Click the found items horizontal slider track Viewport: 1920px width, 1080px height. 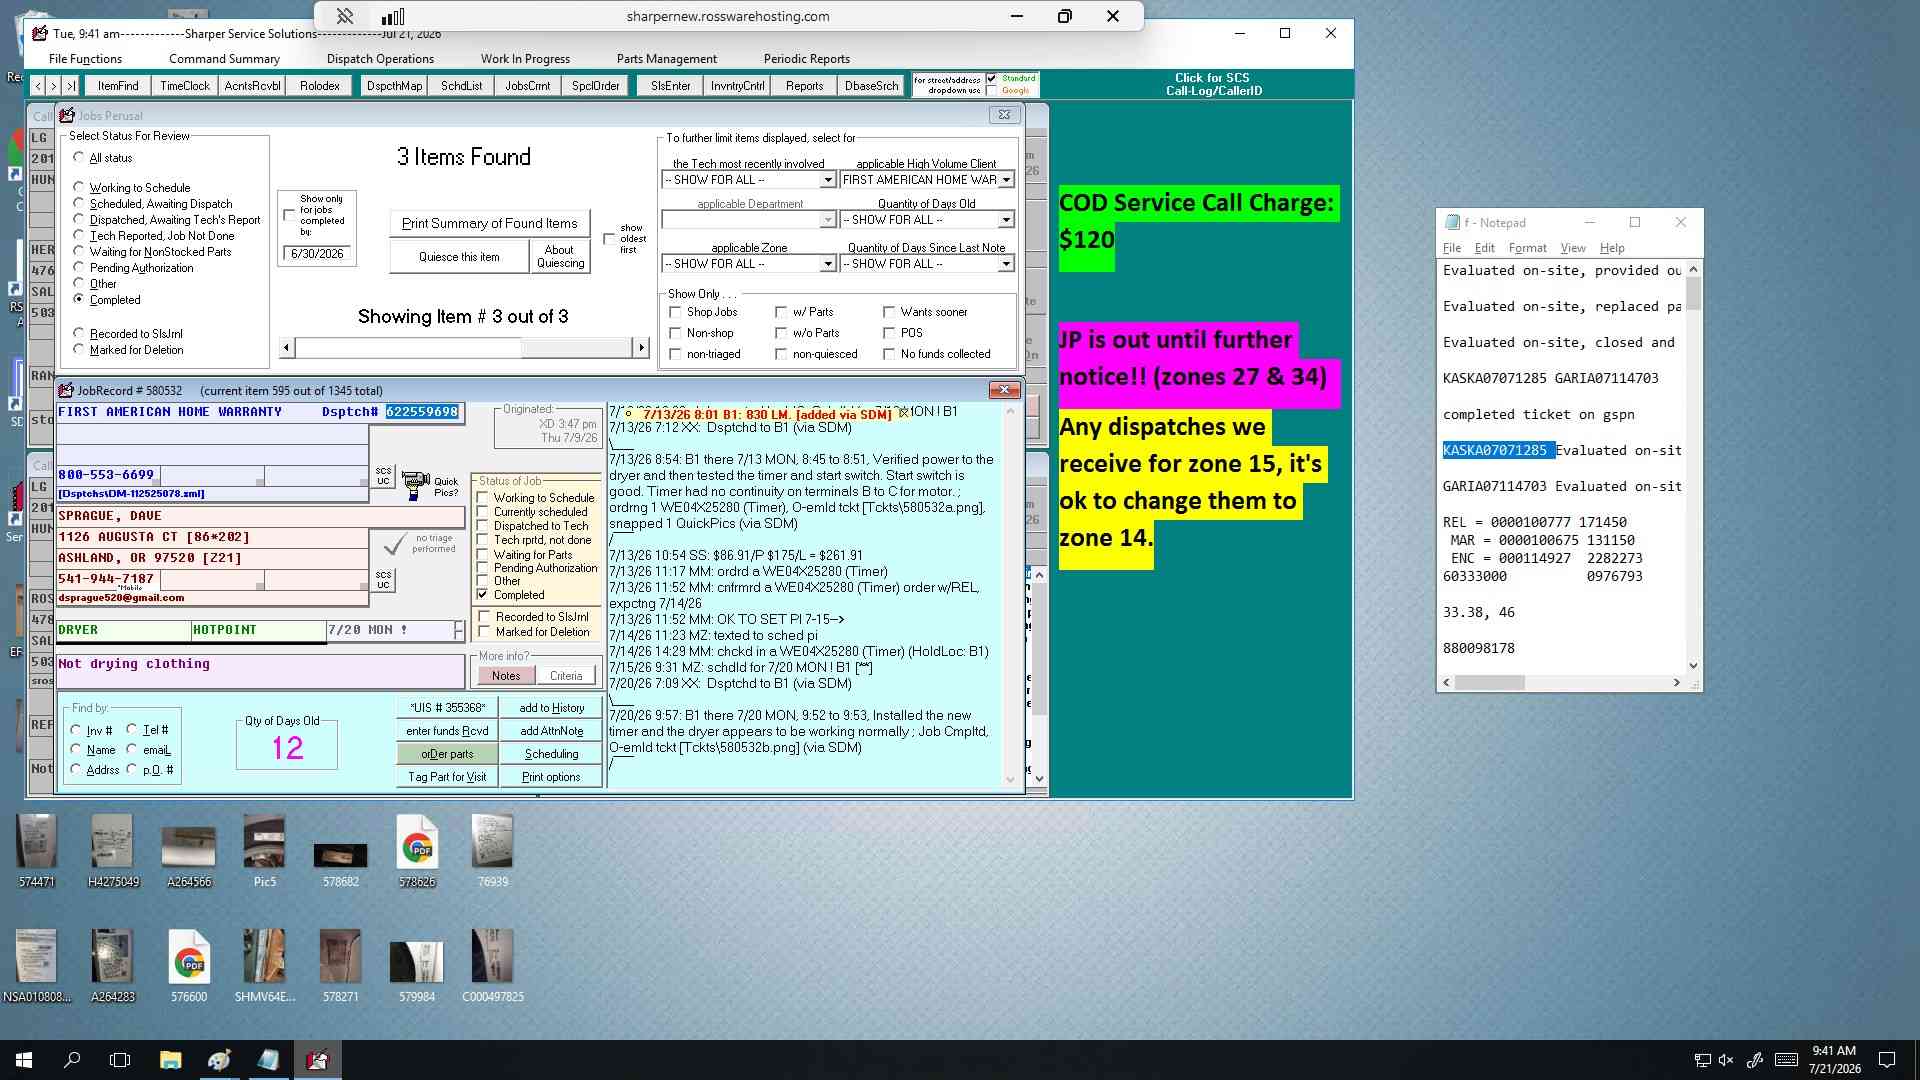pos(464,347)
